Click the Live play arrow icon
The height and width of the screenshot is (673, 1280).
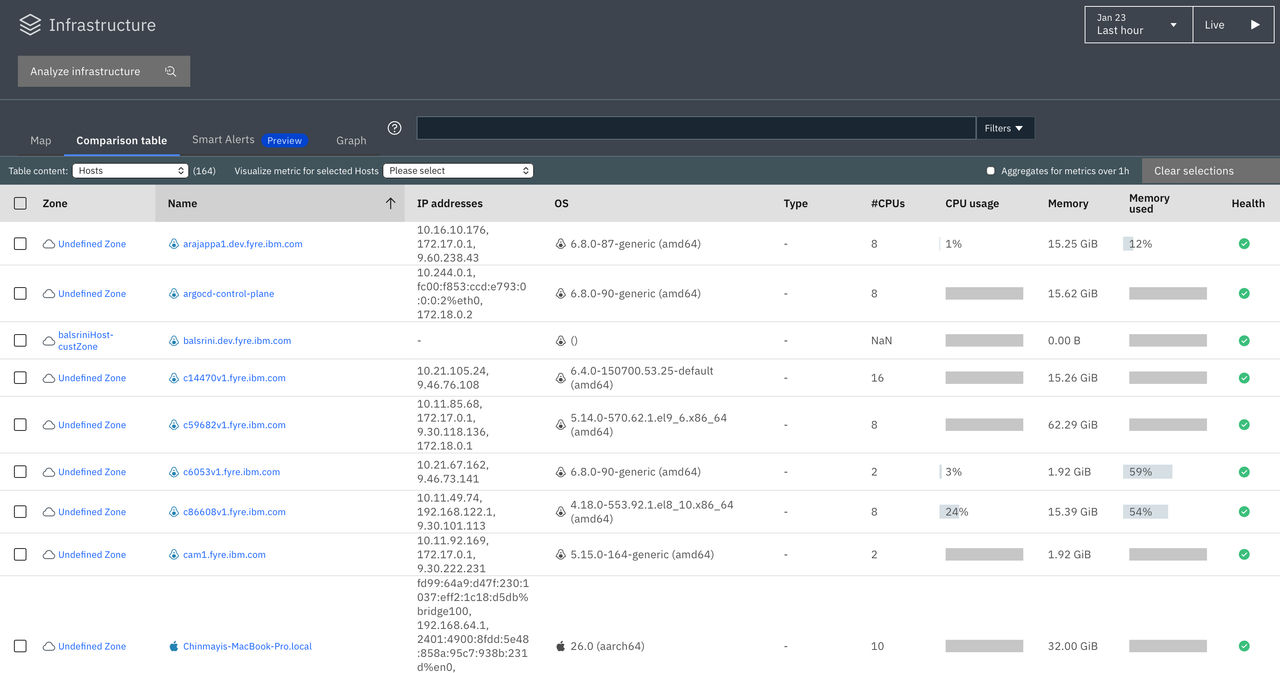tap(1255, 25)
